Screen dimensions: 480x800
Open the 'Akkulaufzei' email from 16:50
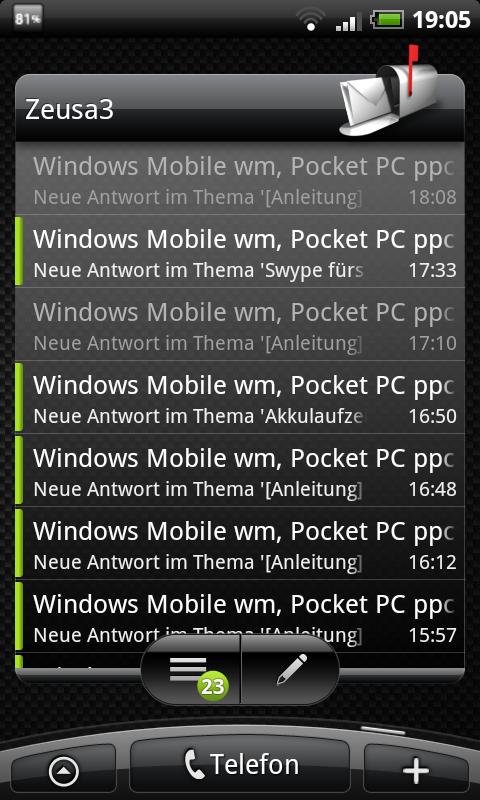click(x=240, y=397)
